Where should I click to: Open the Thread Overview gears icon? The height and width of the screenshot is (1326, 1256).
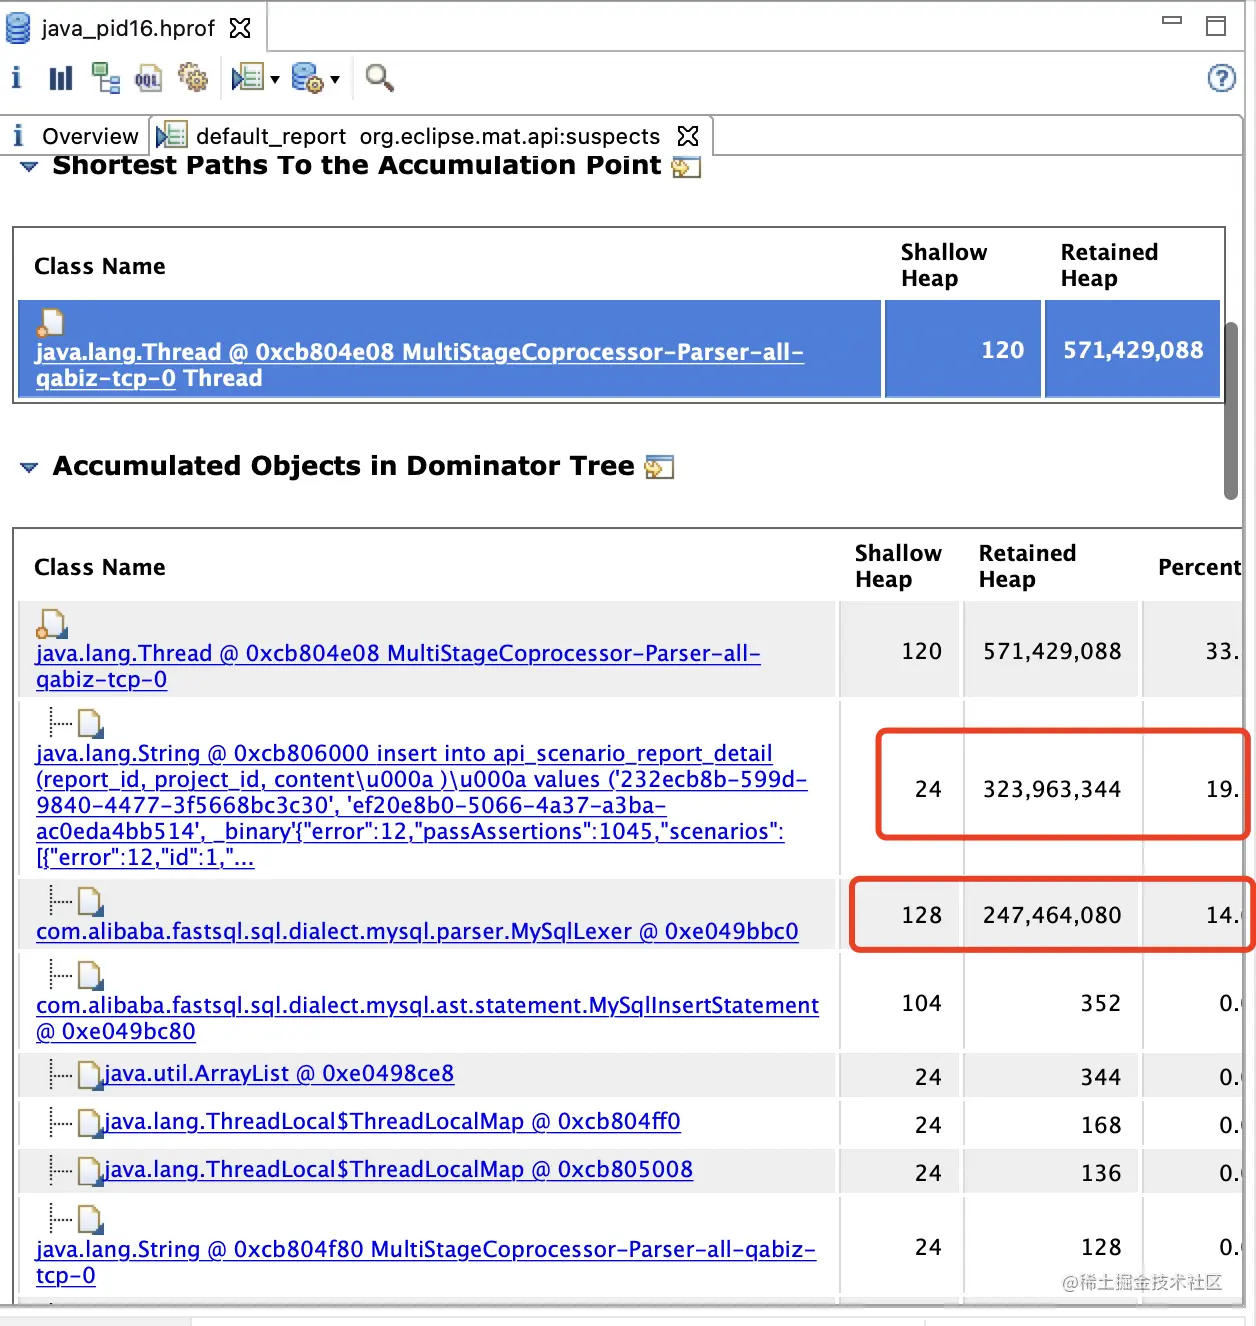pos(192,77)
